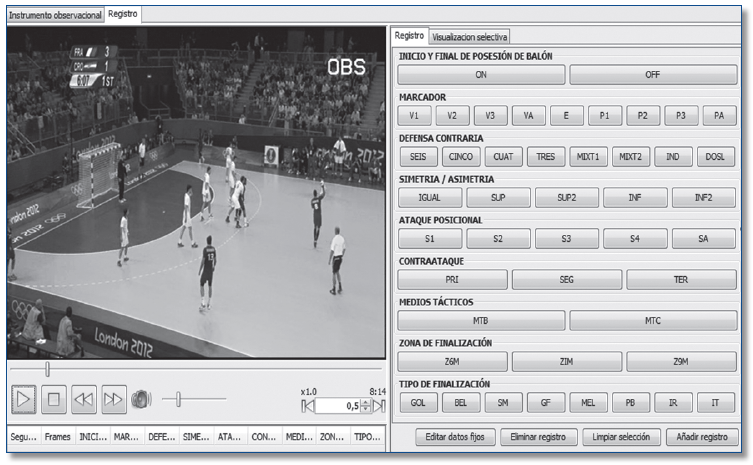Turn ball possession ON
Viewport: 753px width, 465px height.
[x=480, y=74]
